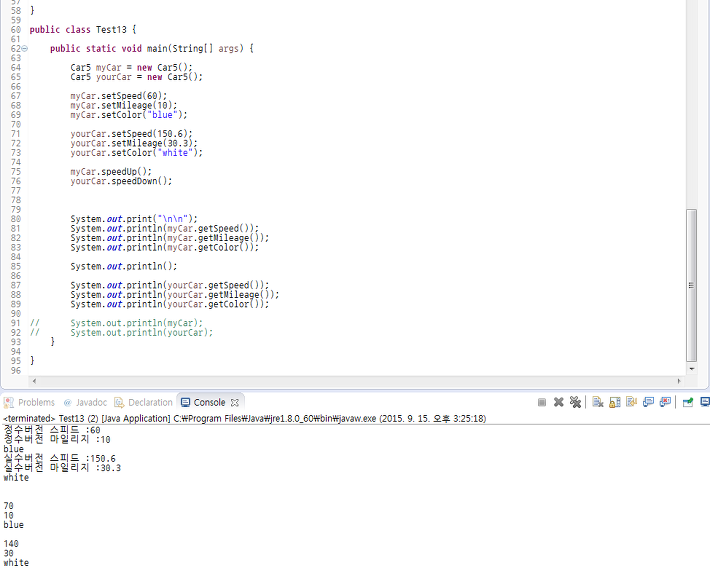Click console output '실수버전 스피드 :150.6'

click(x=59, y=458)
